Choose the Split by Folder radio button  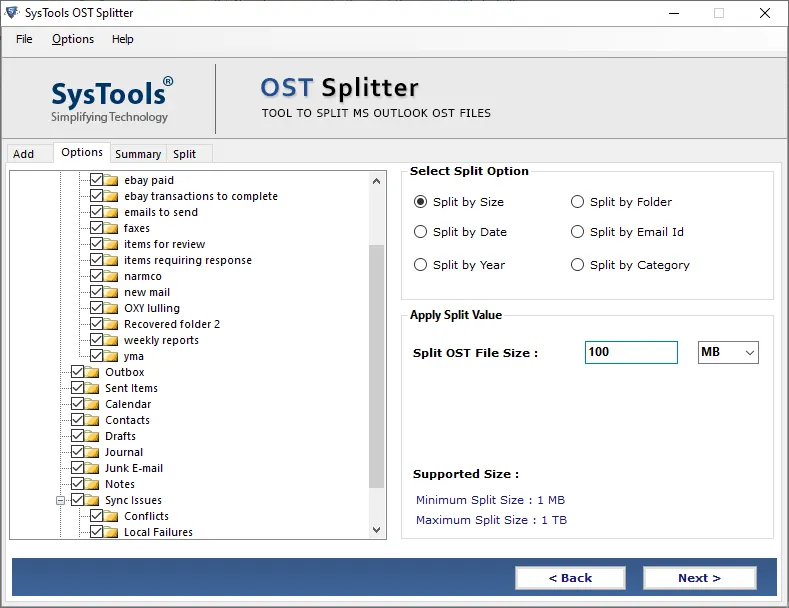[x=577, y=202]
